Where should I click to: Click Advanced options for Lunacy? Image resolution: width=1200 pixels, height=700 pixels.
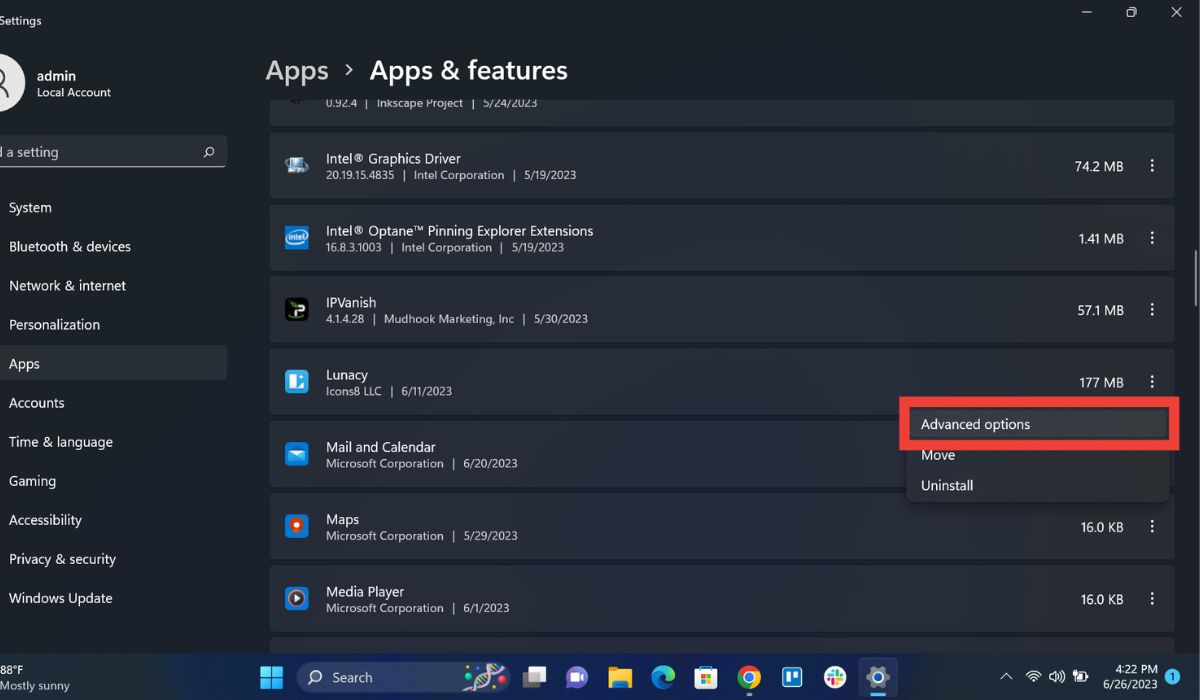[975, 423]
